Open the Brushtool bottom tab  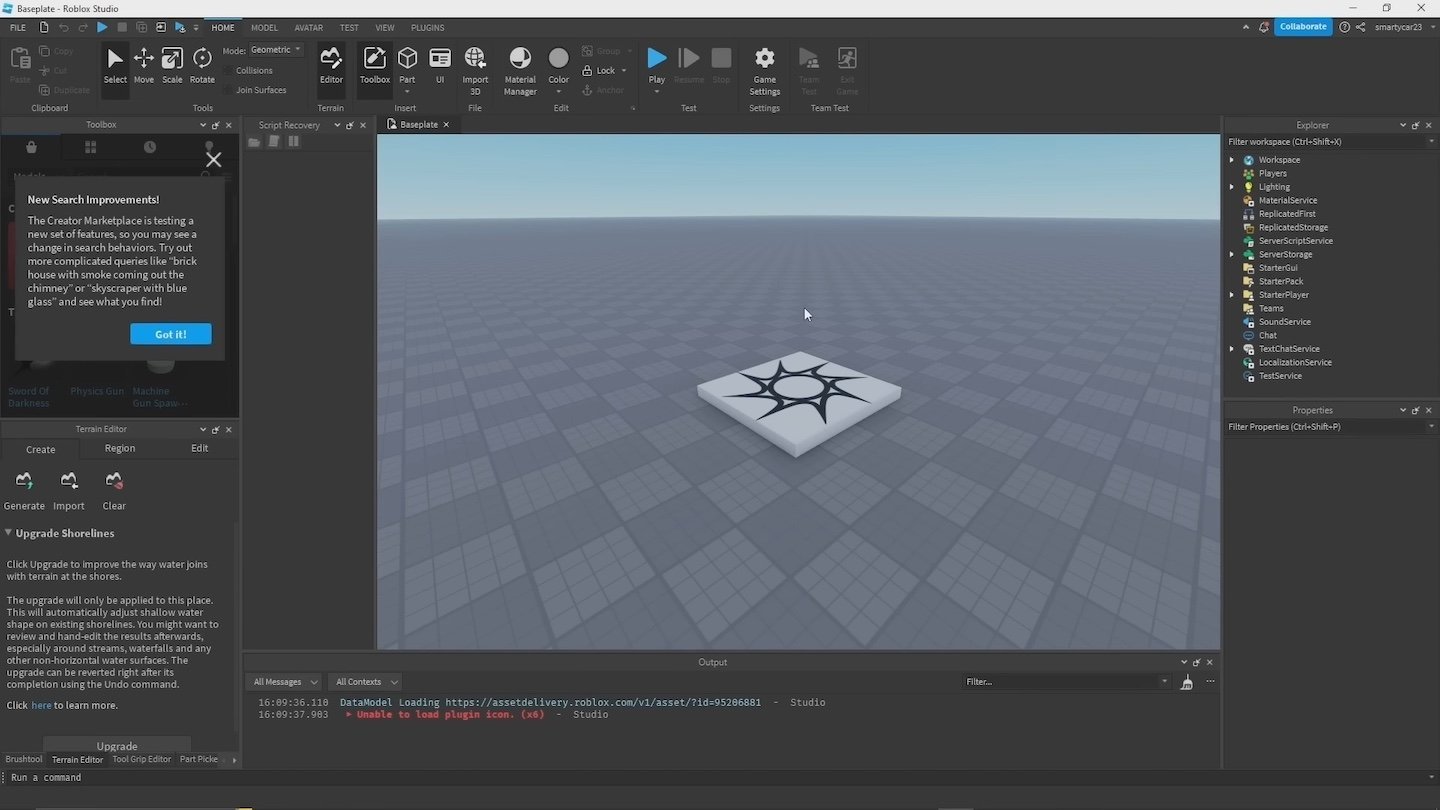[x=24, y=759]
